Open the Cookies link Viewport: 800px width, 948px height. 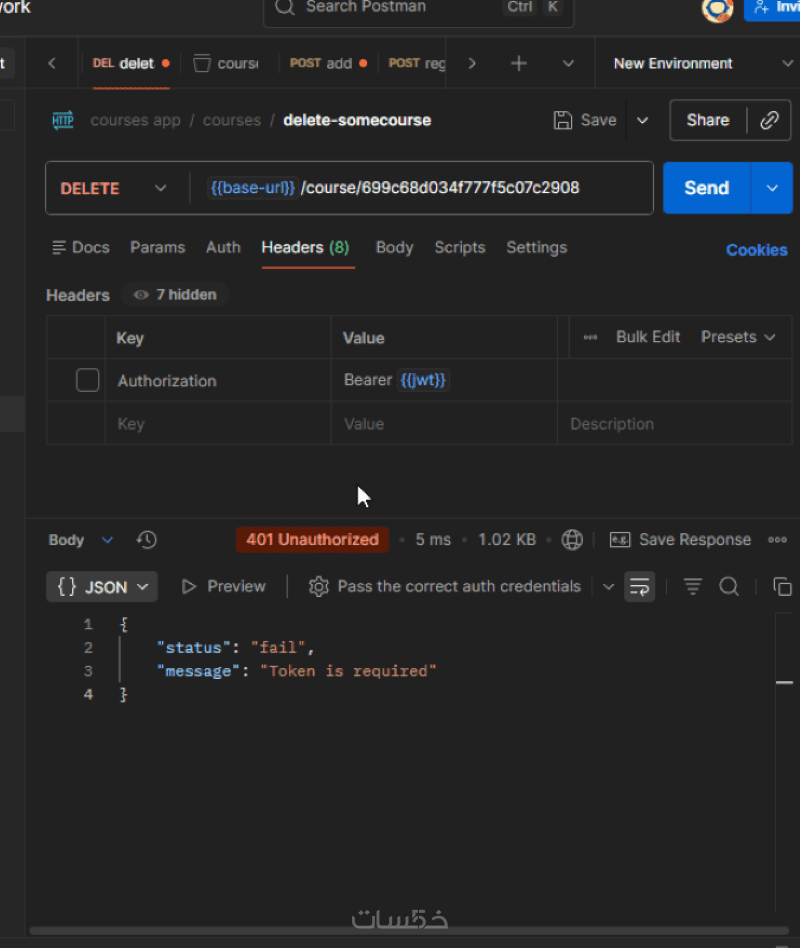tap(756, 250)
